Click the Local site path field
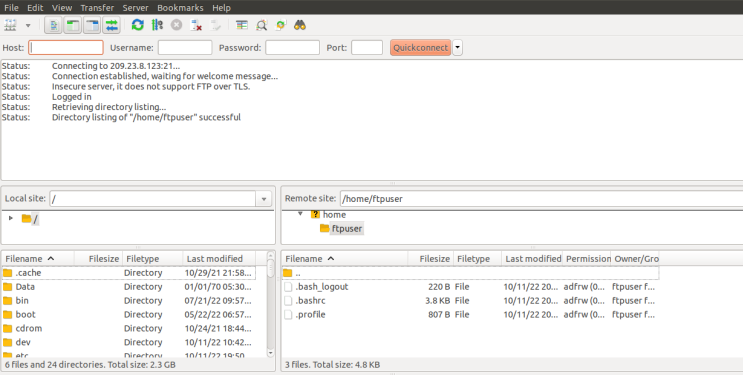 tap(153, 199)
